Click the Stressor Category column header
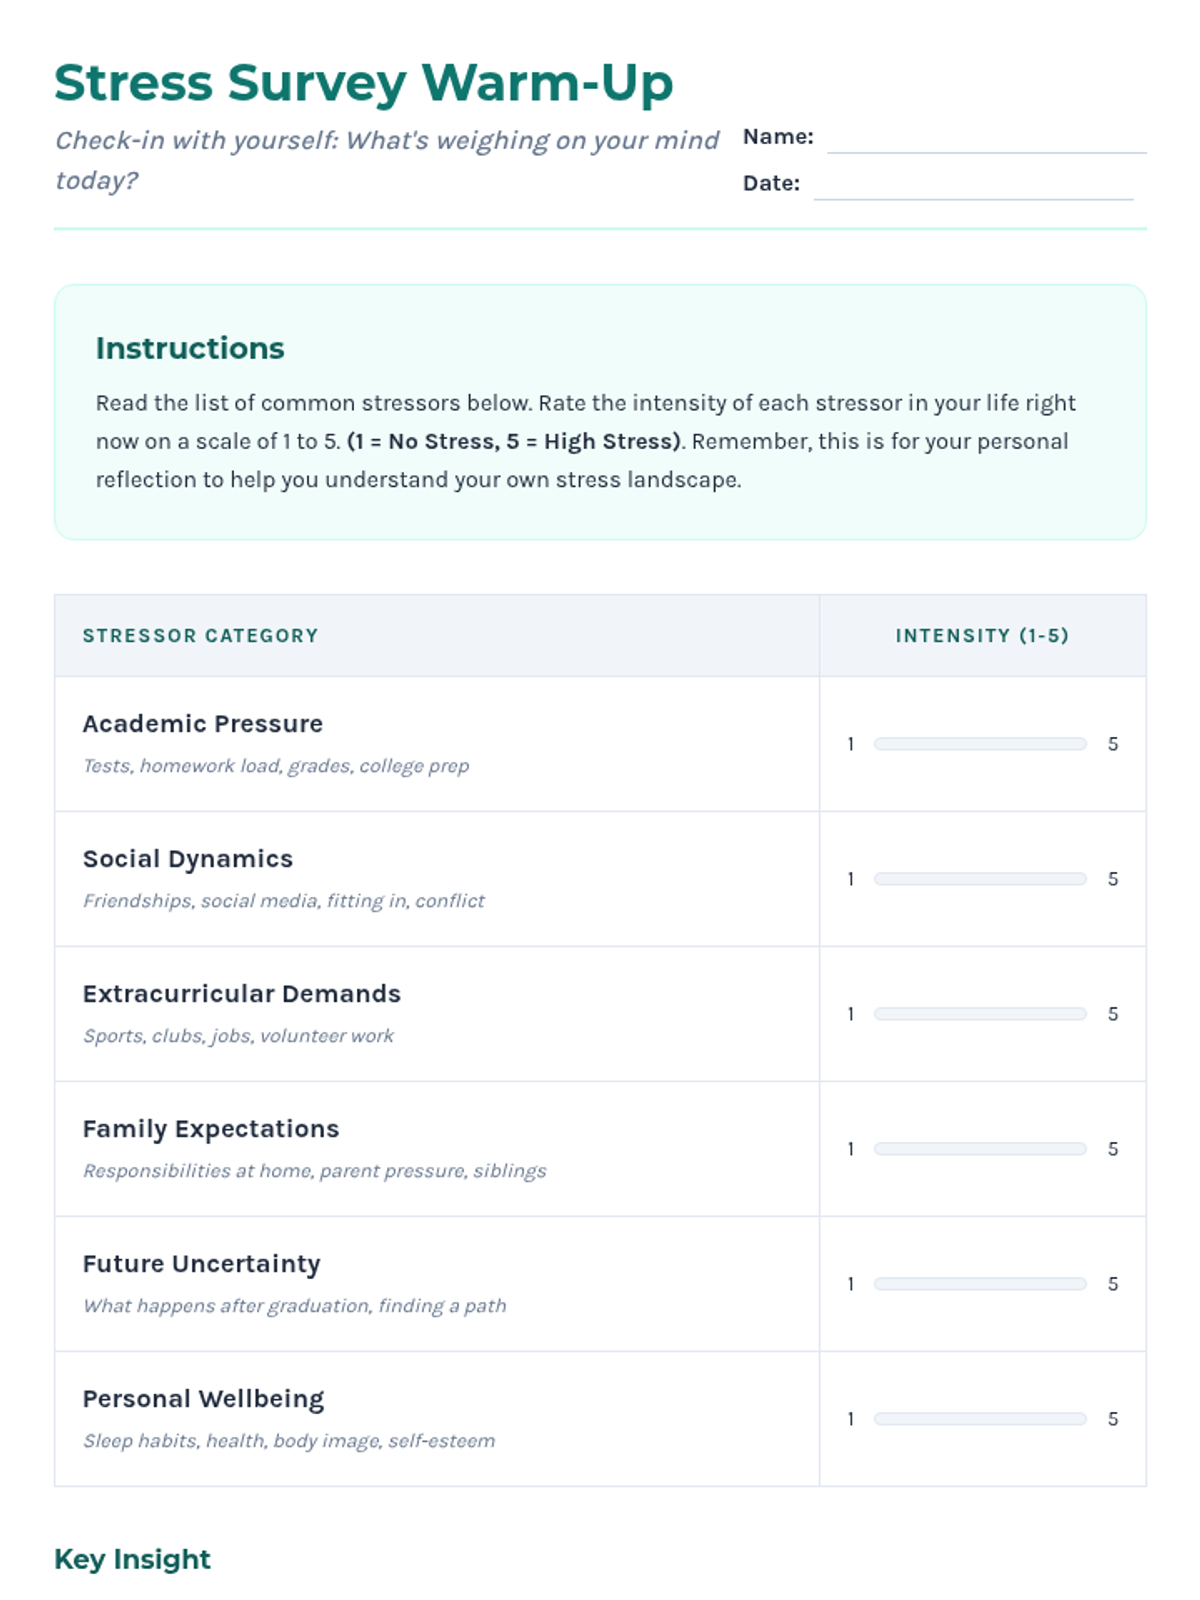 pos(200,636)
